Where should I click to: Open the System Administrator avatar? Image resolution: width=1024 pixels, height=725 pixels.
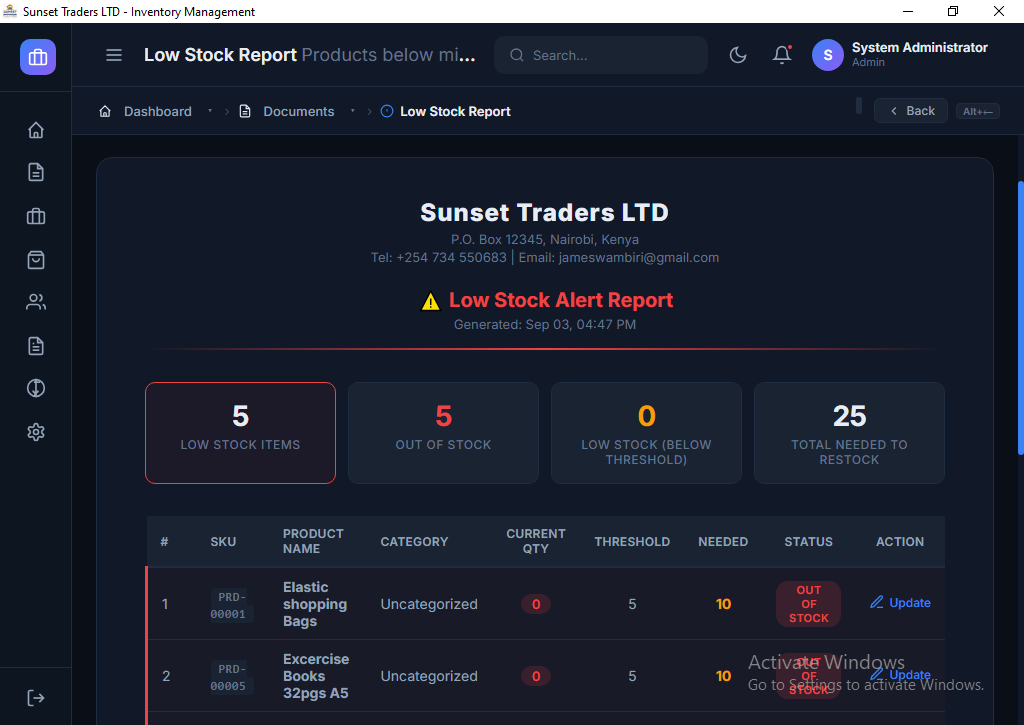click(x=827, y=55)
